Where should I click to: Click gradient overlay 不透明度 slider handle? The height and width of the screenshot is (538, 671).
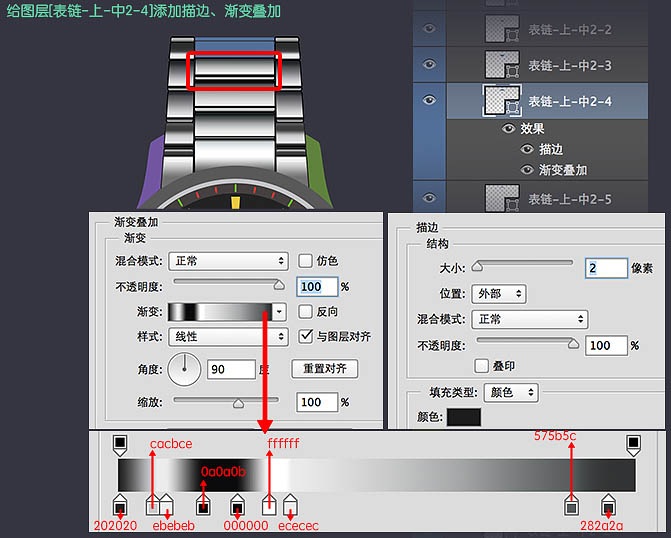click(x=279, y=285)
